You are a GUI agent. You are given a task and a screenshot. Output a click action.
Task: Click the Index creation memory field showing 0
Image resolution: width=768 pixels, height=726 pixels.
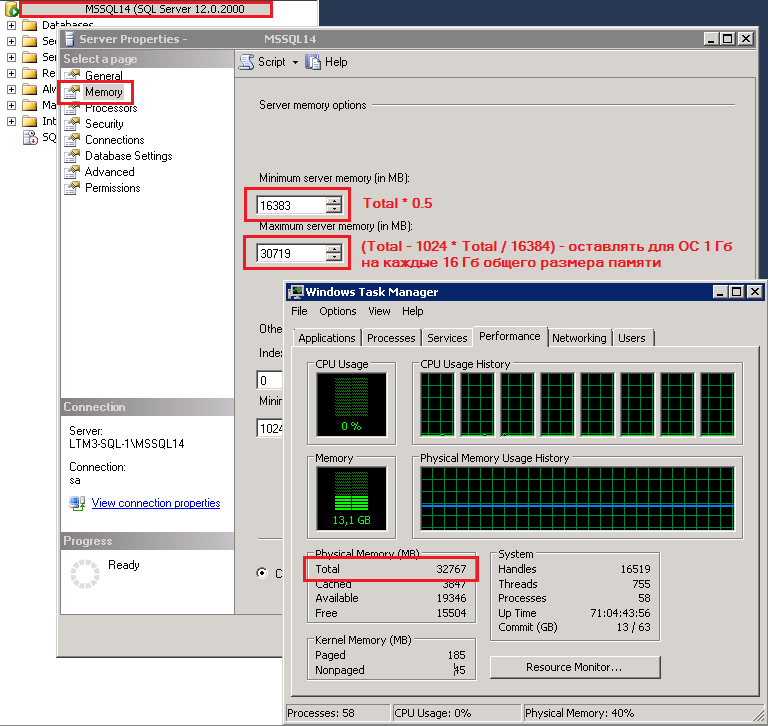[270, 381]
